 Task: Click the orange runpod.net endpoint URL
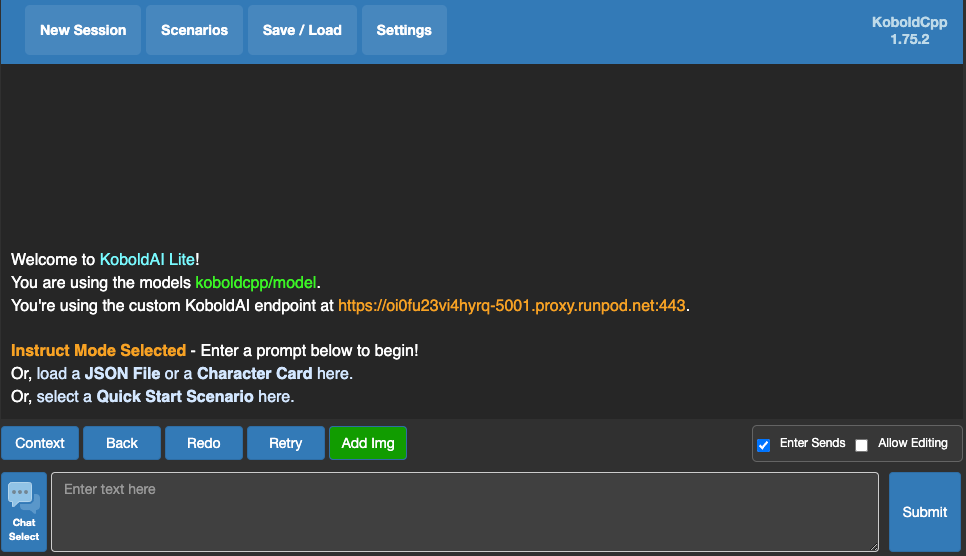click(511, 305)
